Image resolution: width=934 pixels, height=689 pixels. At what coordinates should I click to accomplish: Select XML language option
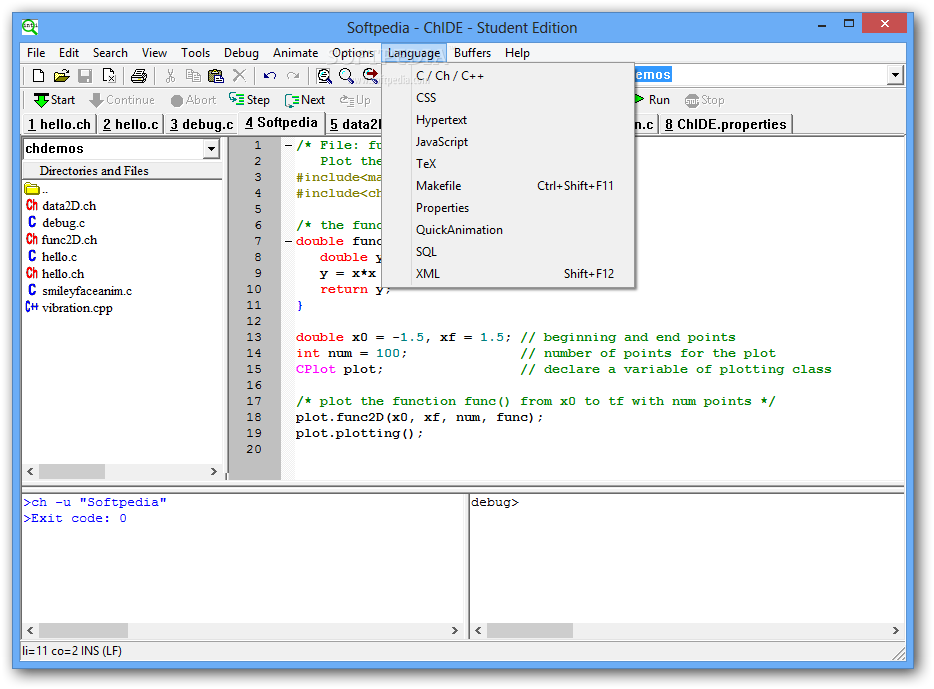coord(508,274)
